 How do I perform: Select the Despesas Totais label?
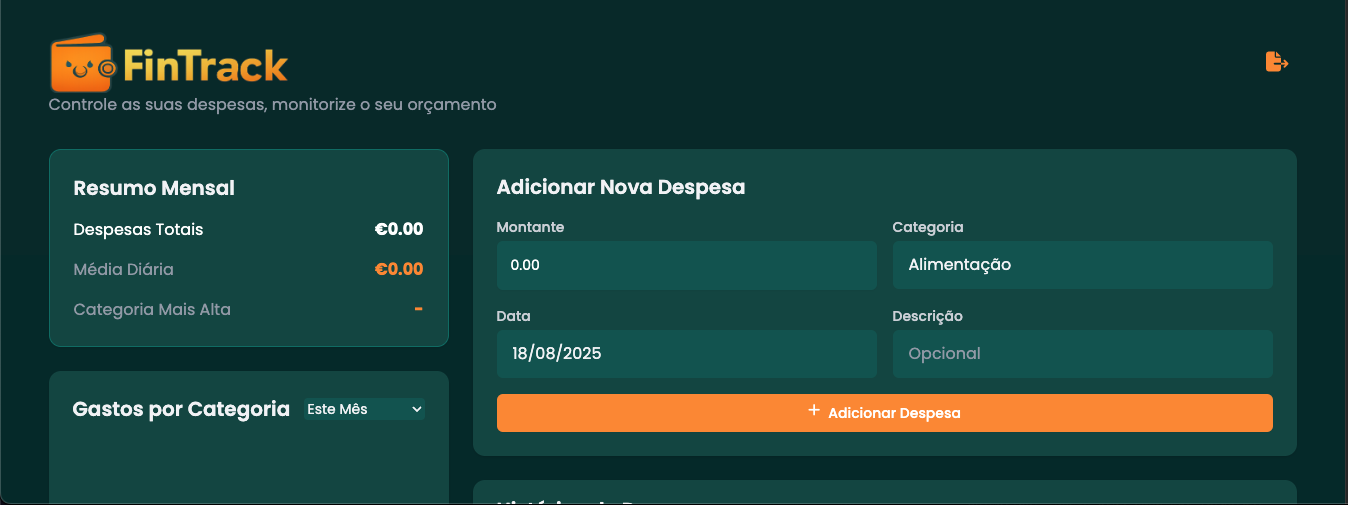[x=138, y=229]
